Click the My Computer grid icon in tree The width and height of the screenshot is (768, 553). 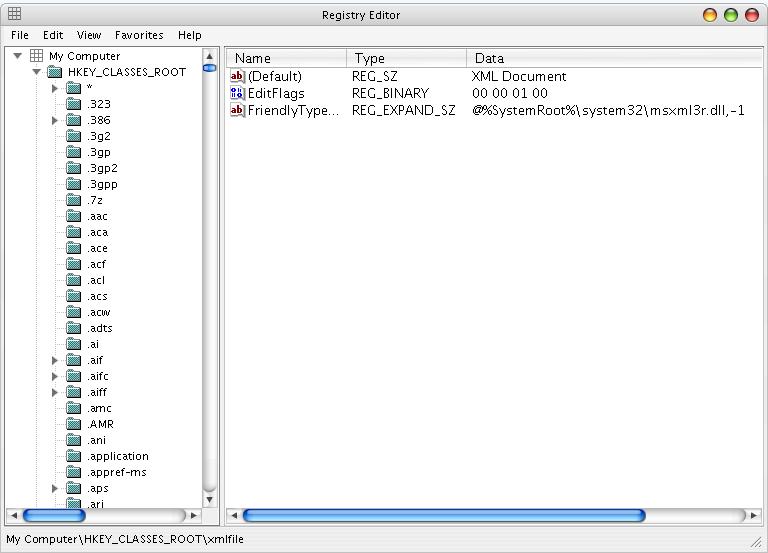(37, 56)
